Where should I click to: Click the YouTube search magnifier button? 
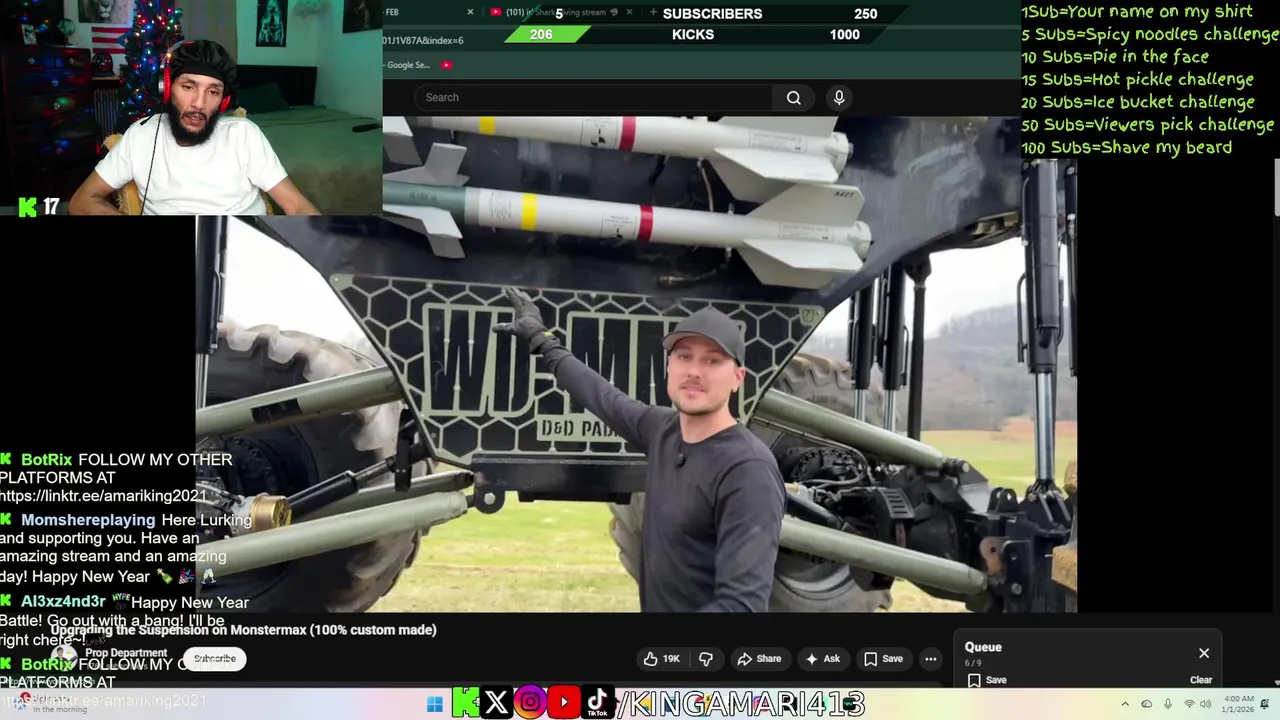coord(793,97)
